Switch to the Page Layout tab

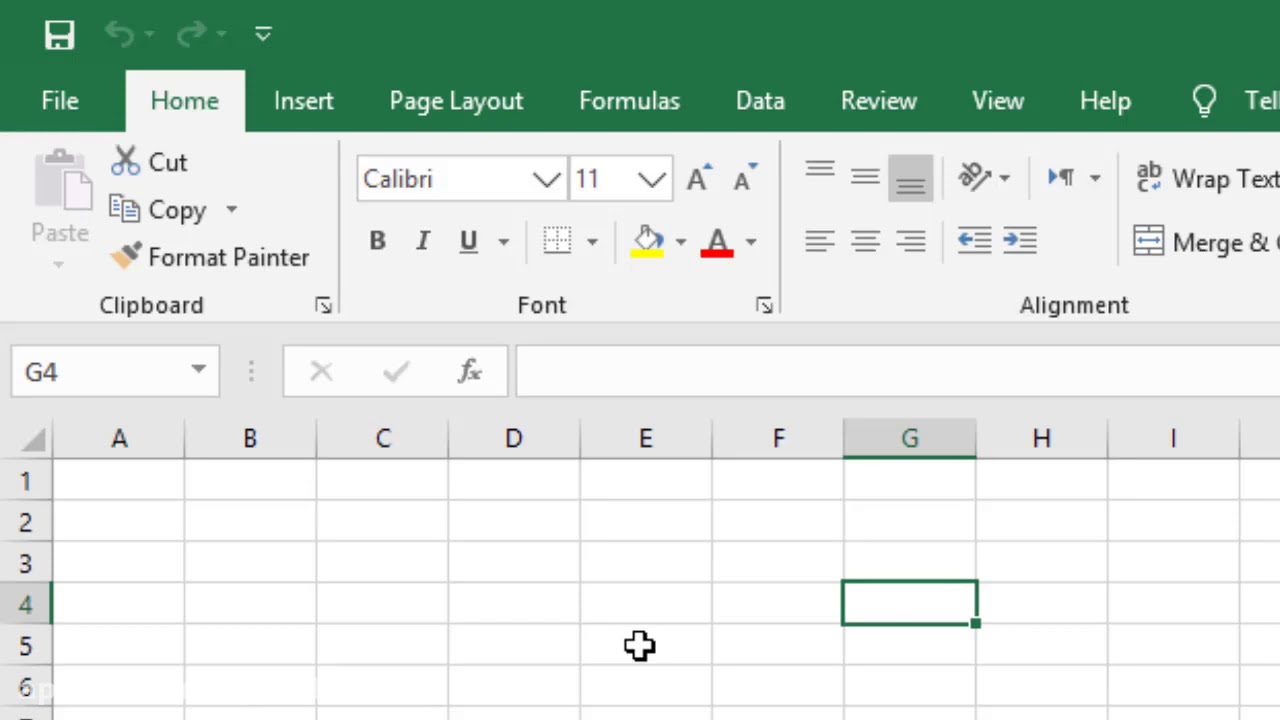(456, 101)
